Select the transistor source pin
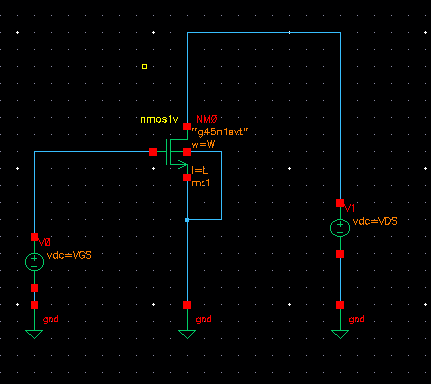This screenshot has height=384, width=431. click(187, 177)
